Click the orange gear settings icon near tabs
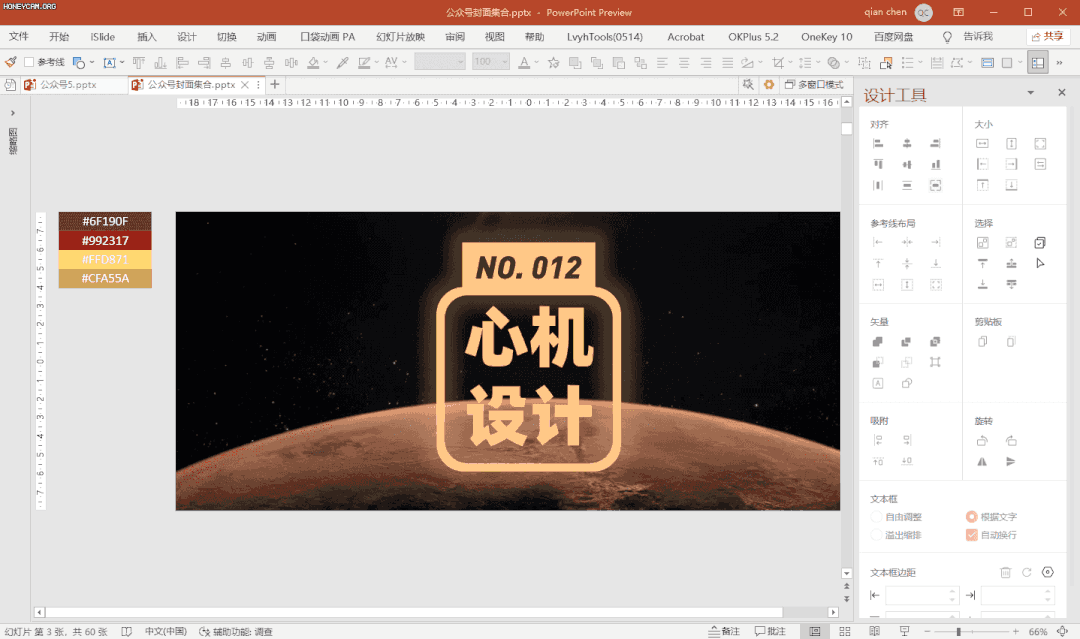Viewport: 1080px width, 639px height. click(769, 85)
